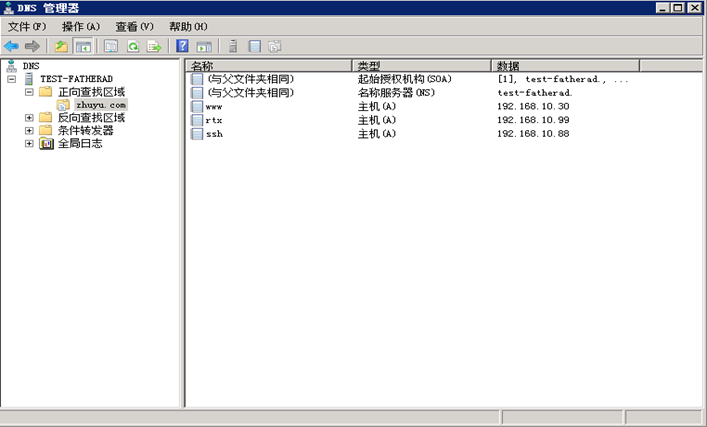Click the Back arrow toolbar icon
This screenshot has width=707, height=427.
11,46
